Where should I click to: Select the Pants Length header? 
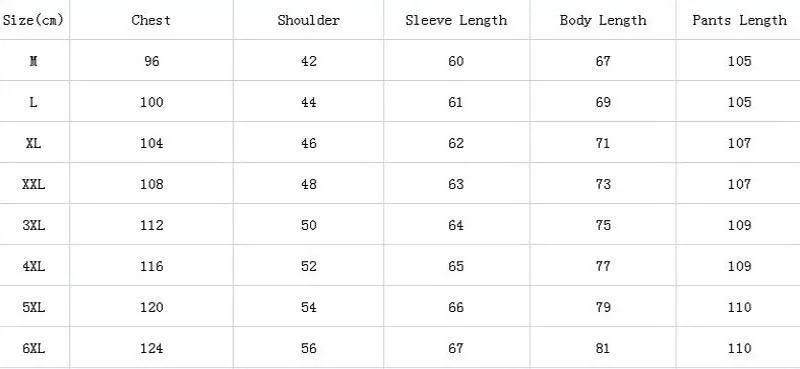pyautogui.click(x=739, y=20)
